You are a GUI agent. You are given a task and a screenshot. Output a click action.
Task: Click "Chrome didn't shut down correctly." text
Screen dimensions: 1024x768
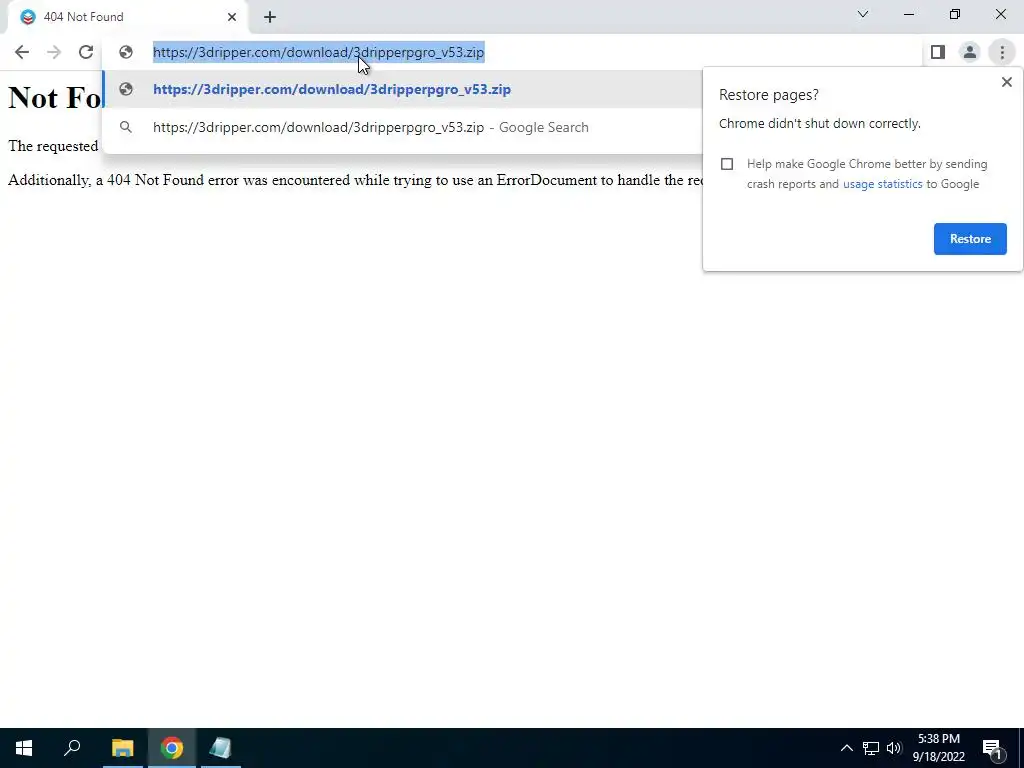[820, 124]
